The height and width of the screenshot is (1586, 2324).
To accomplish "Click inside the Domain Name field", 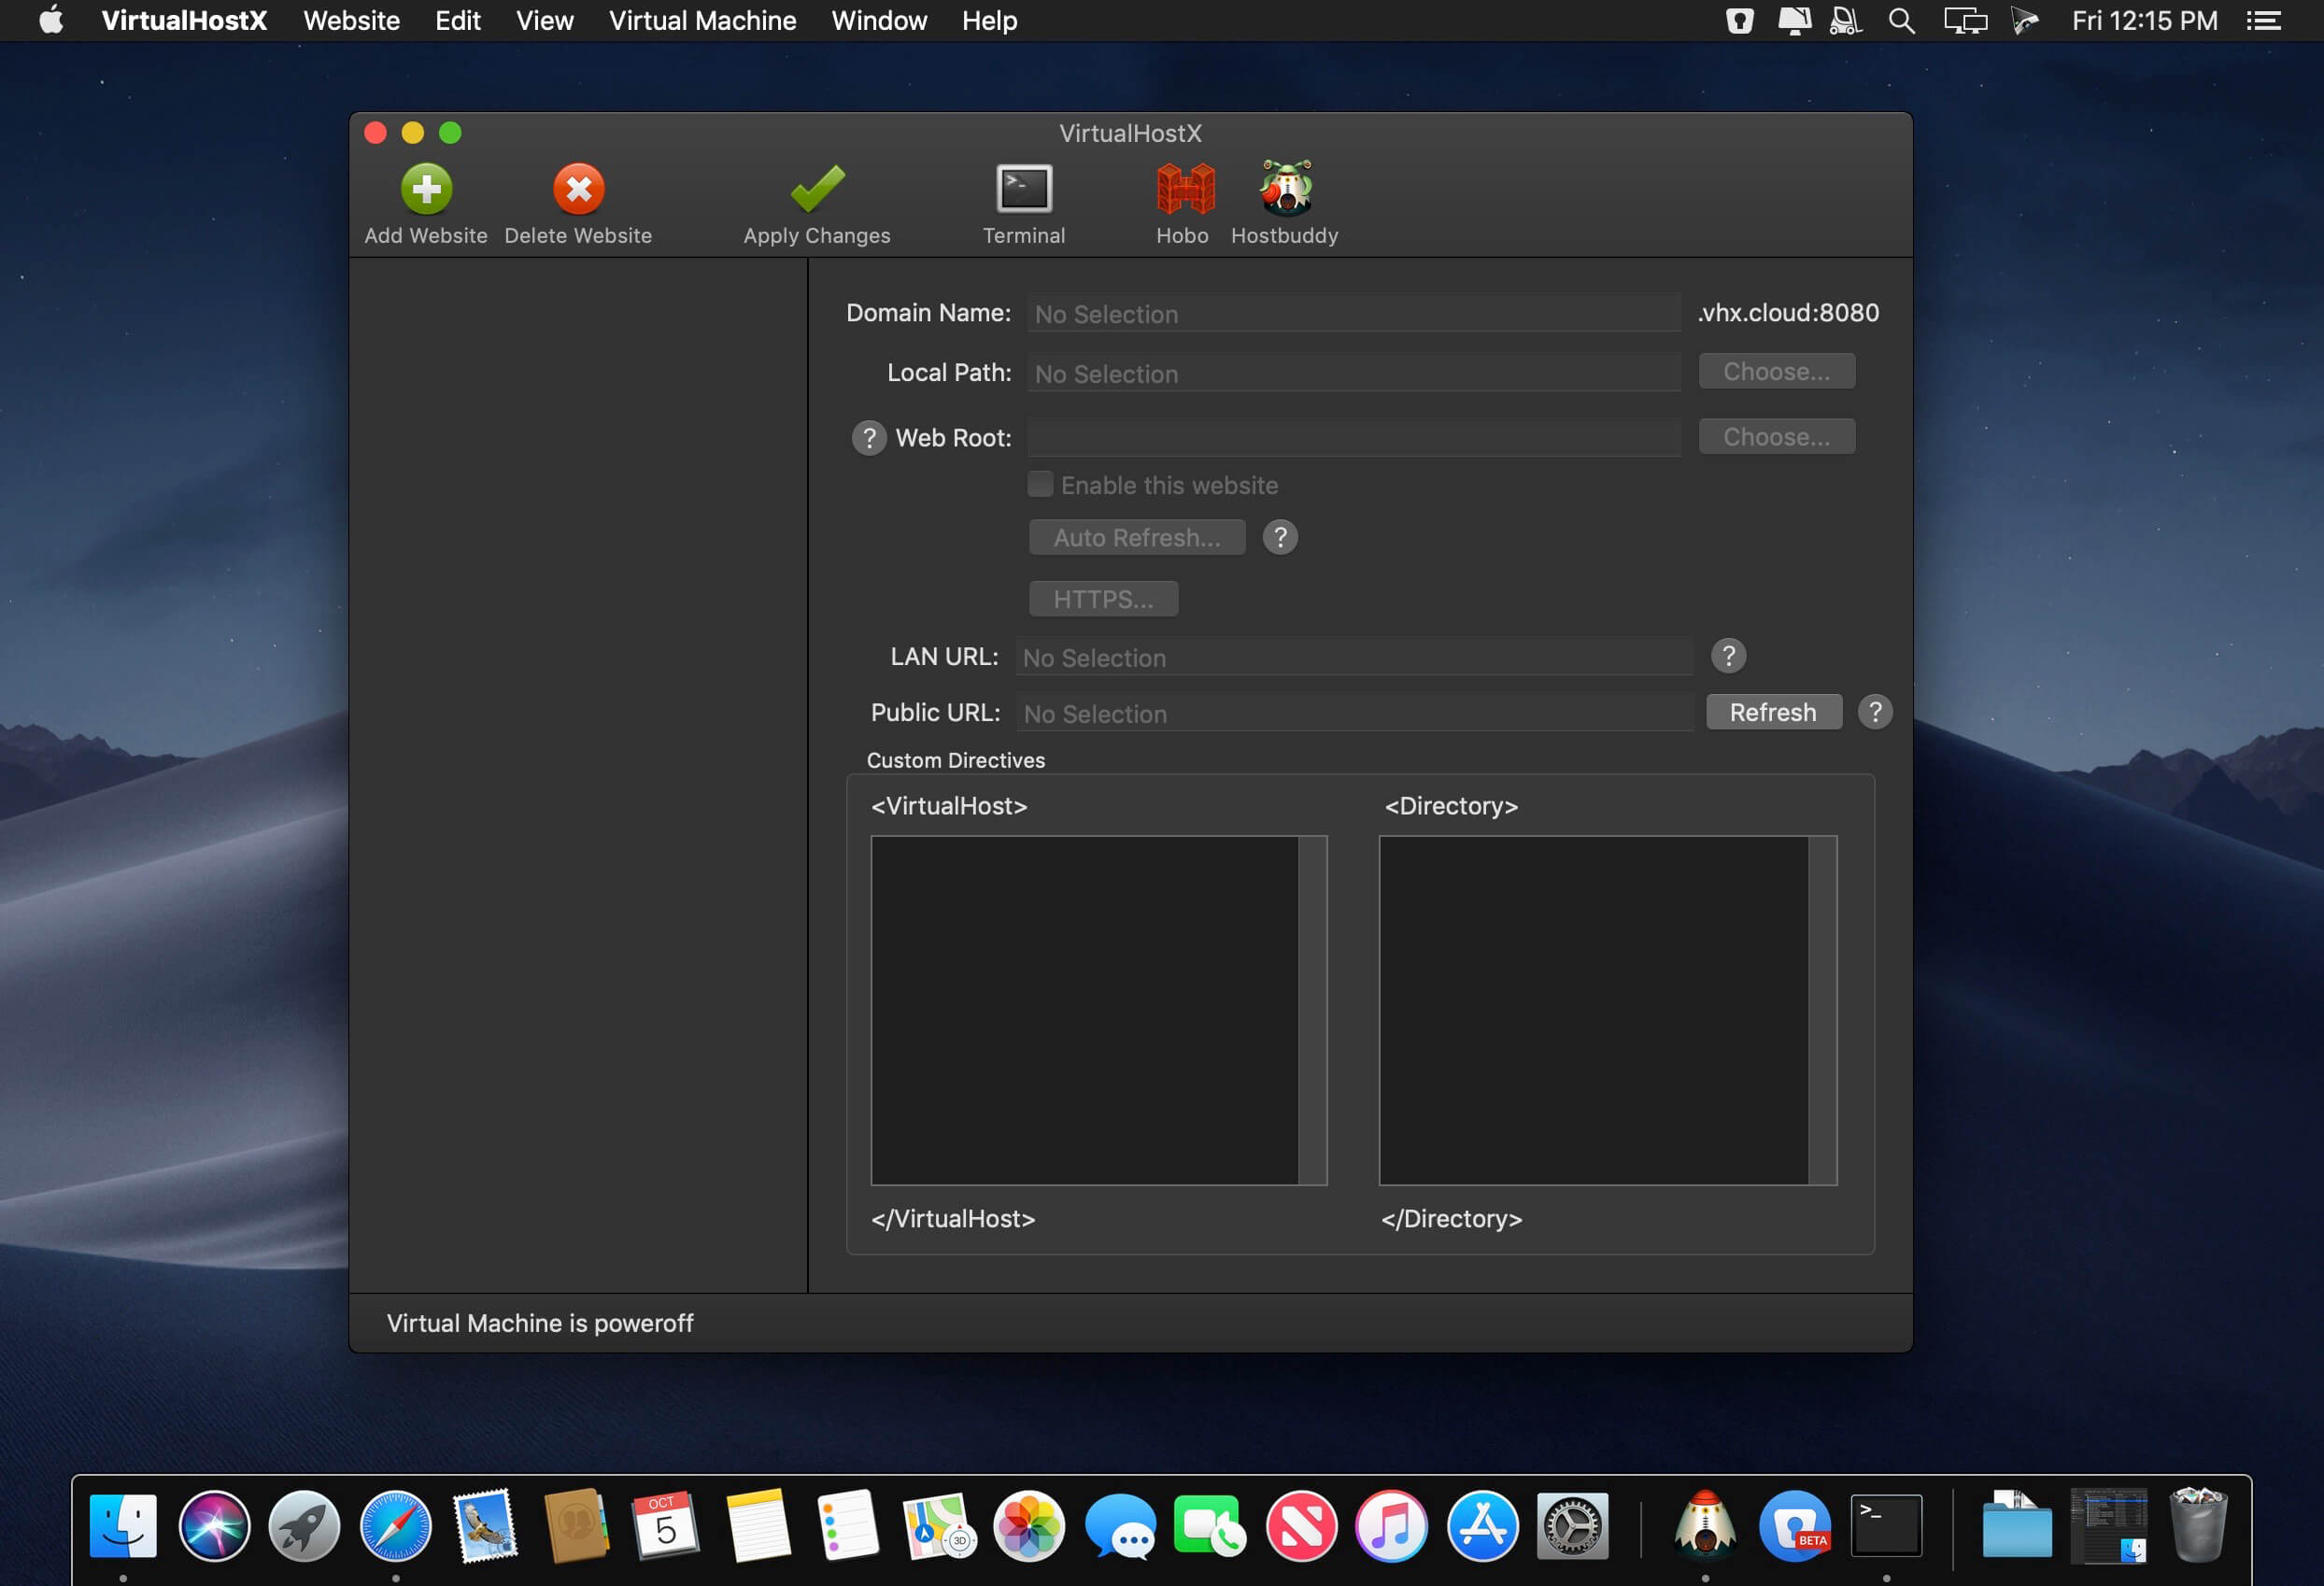I will coord(1352,314).
